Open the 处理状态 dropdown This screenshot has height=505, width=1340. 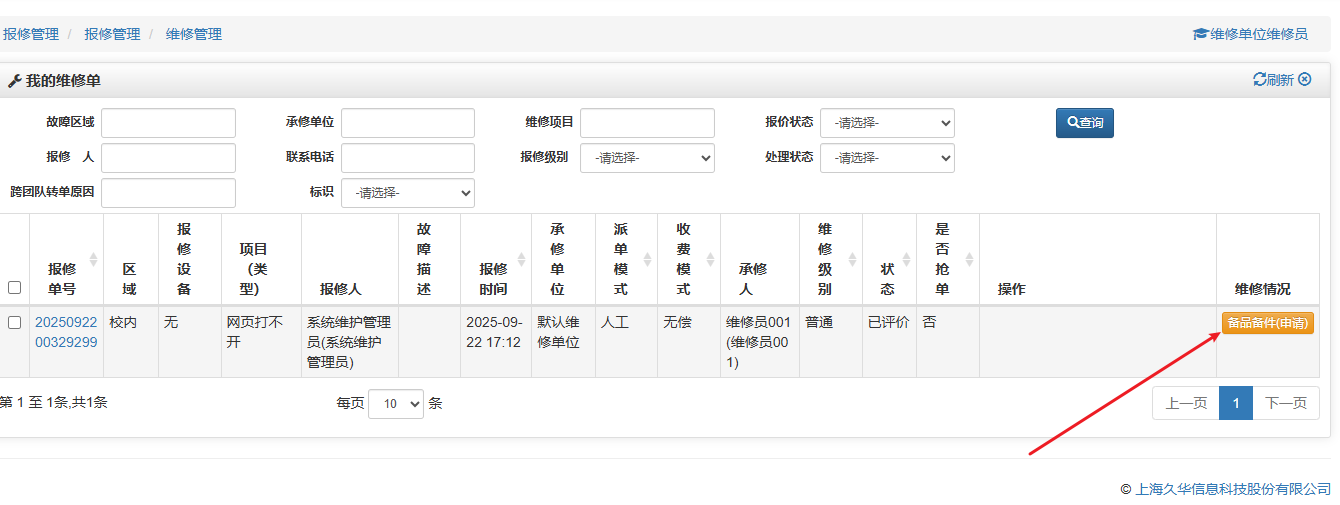click(887, 158)
